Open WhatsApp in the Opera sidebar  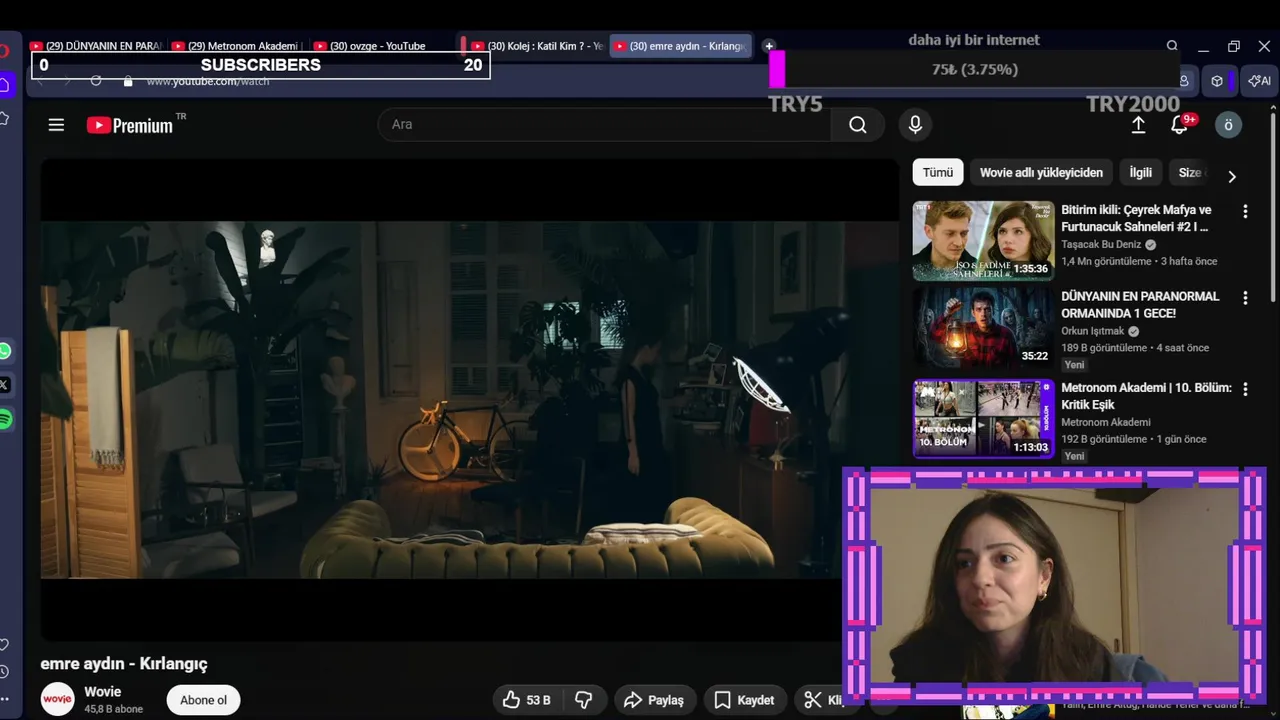point(5,351)
